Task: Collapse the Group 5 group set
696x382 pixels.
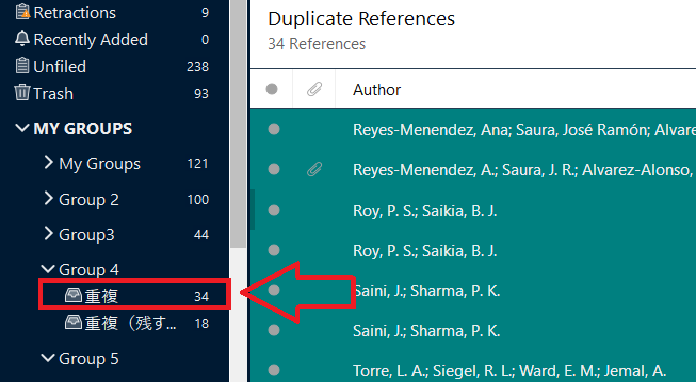Action: coord(48,358)
